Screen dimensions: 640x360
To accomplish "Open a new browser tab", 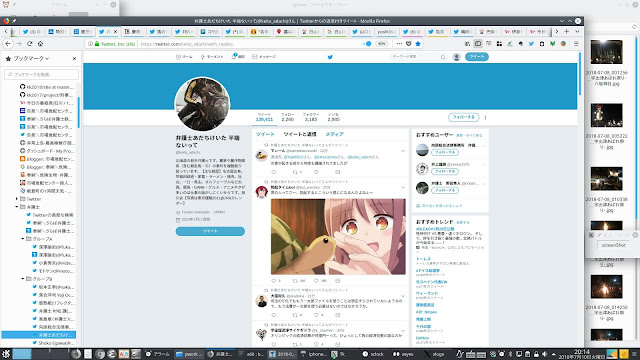I will tap(567, 31).
